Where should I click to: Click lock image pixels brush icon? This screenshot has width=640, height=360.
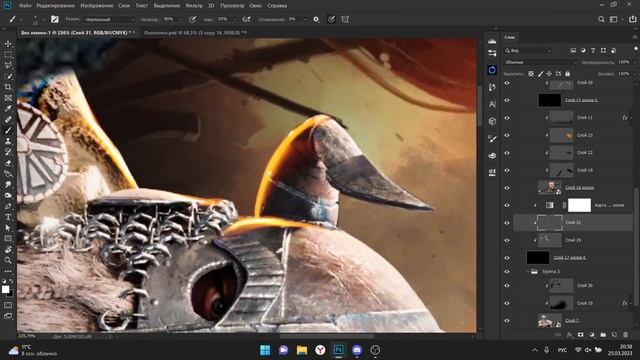540,73
